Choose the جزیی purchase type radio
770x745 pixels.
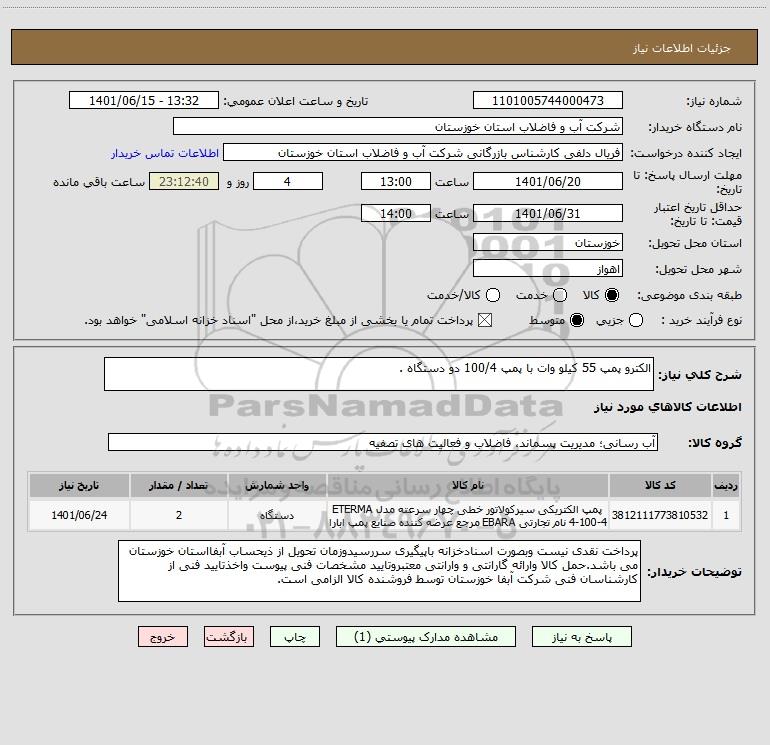[x=636, y=320]
